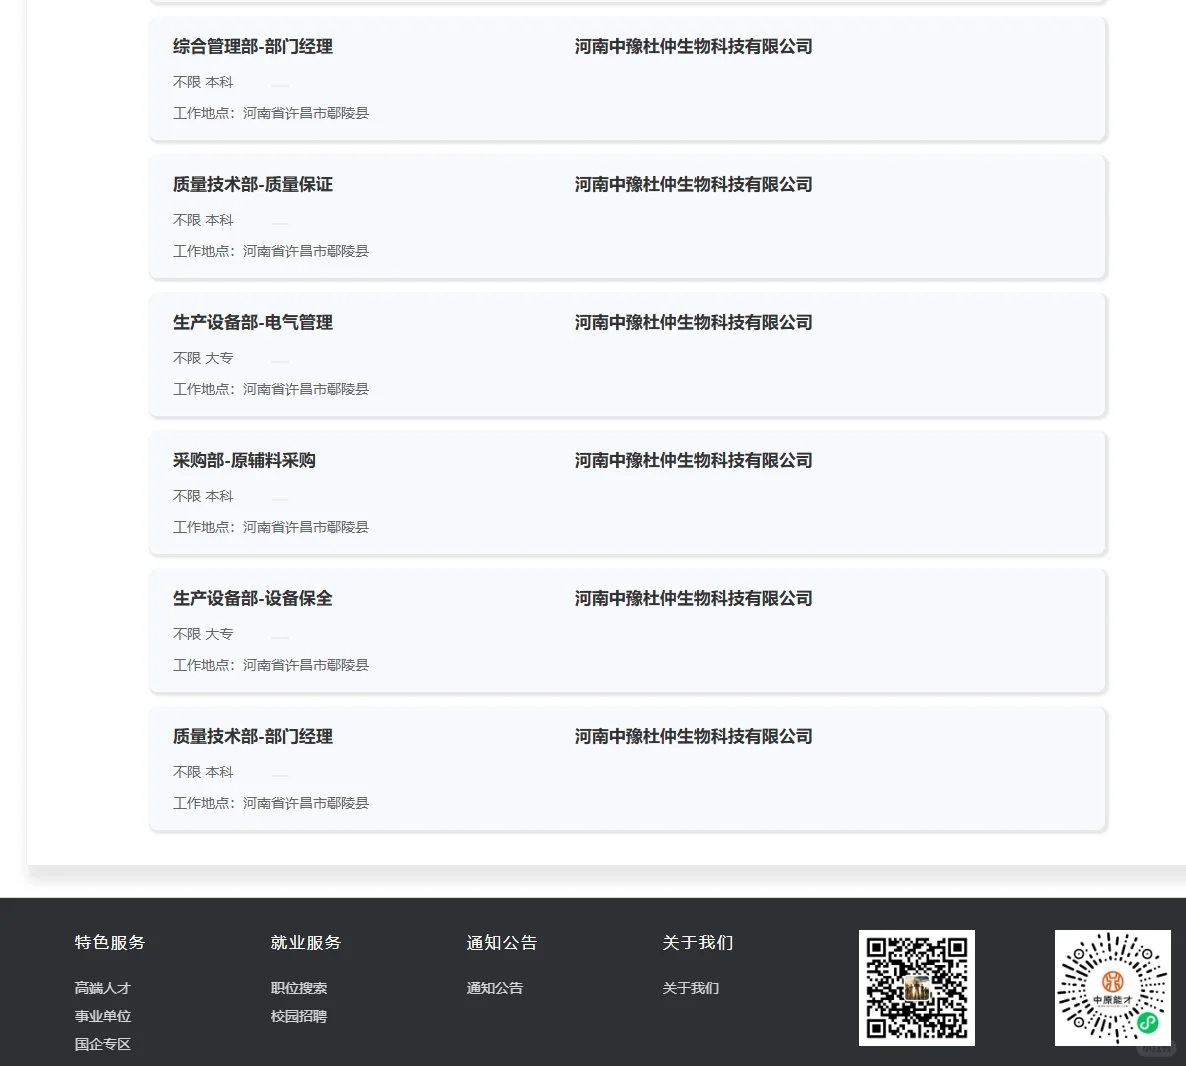Open the 质量技术部-部门经理 job listing

point(253,737)
